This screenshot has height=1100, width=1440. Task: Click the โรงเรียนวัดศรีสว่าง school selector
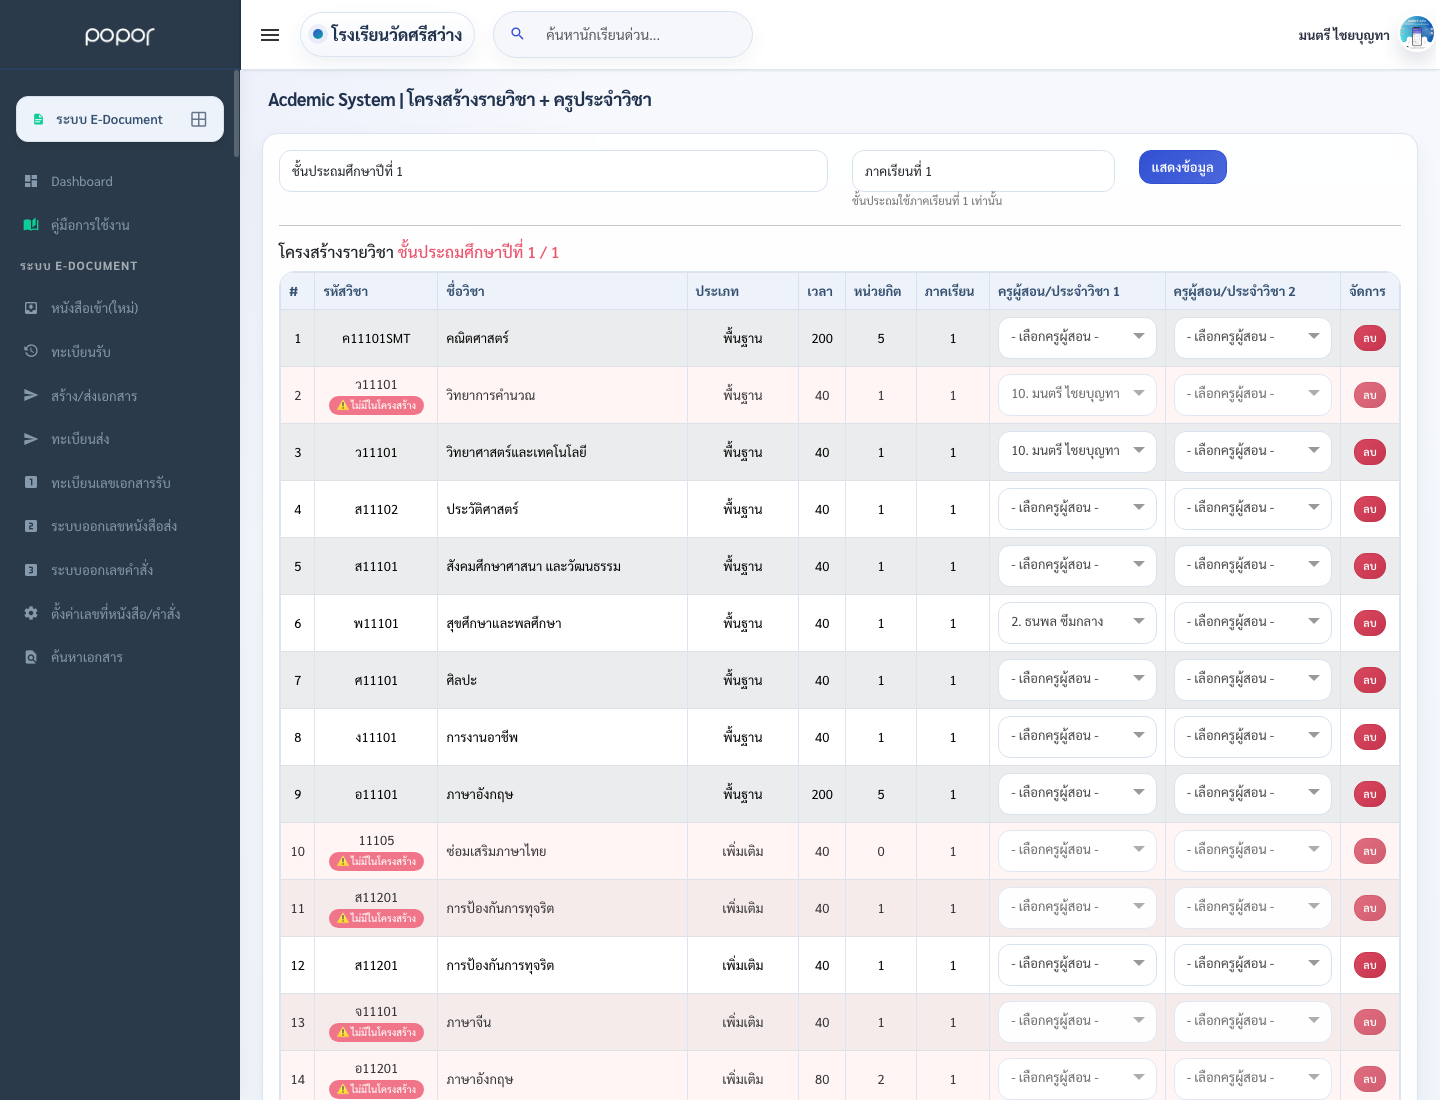click(x=387, y=34)
